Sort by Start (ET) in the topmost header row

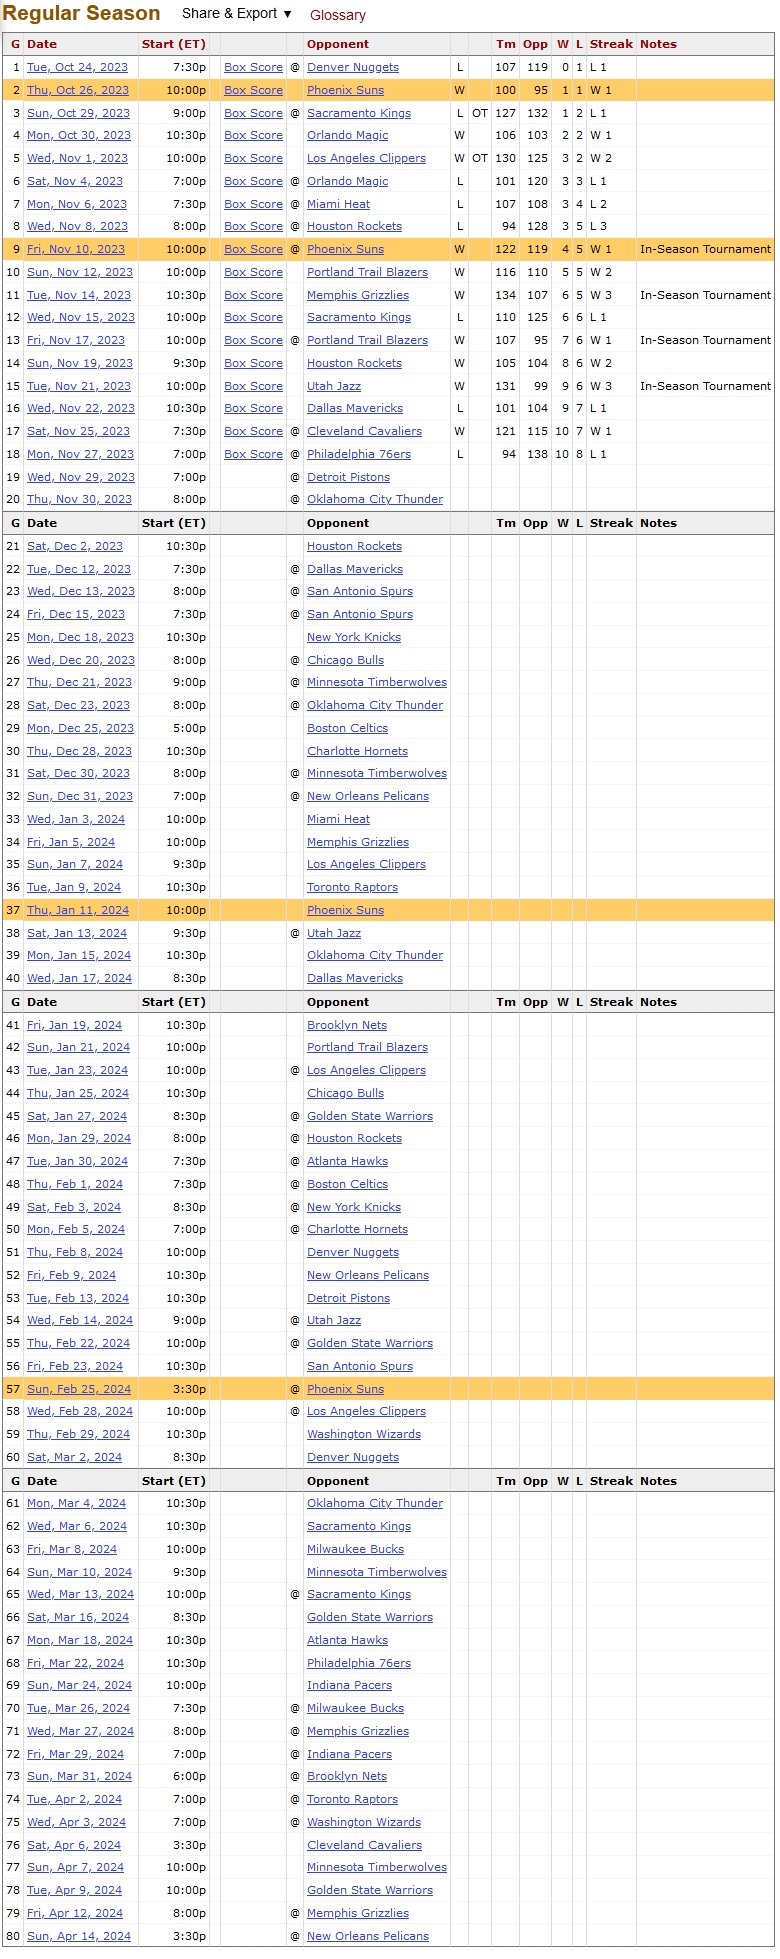(173, 44)
